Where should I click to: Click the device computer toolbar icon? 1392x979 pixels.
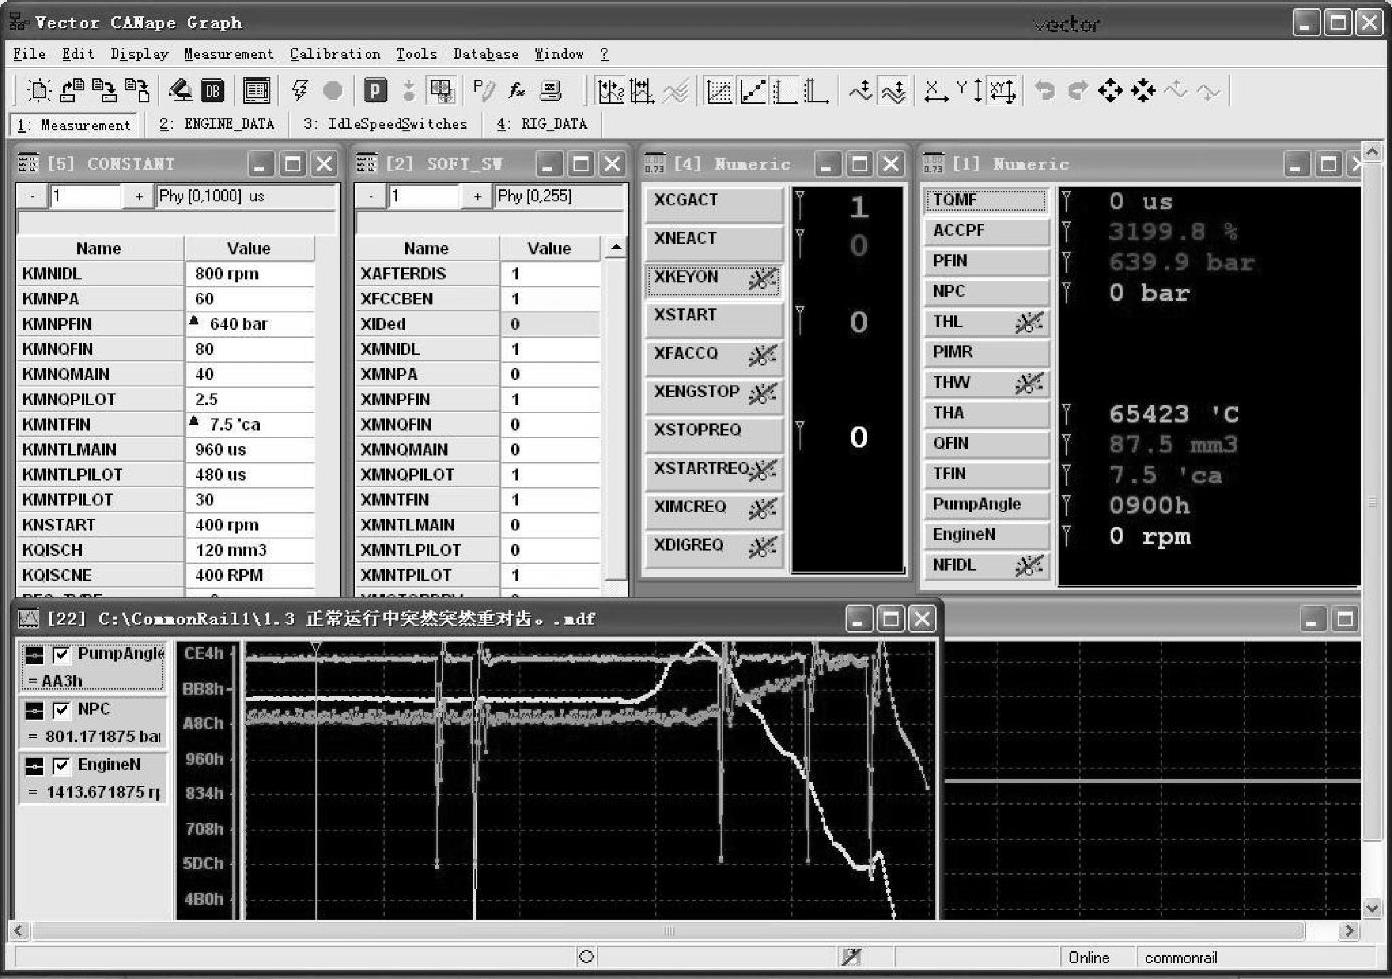(x=551, y=91)
